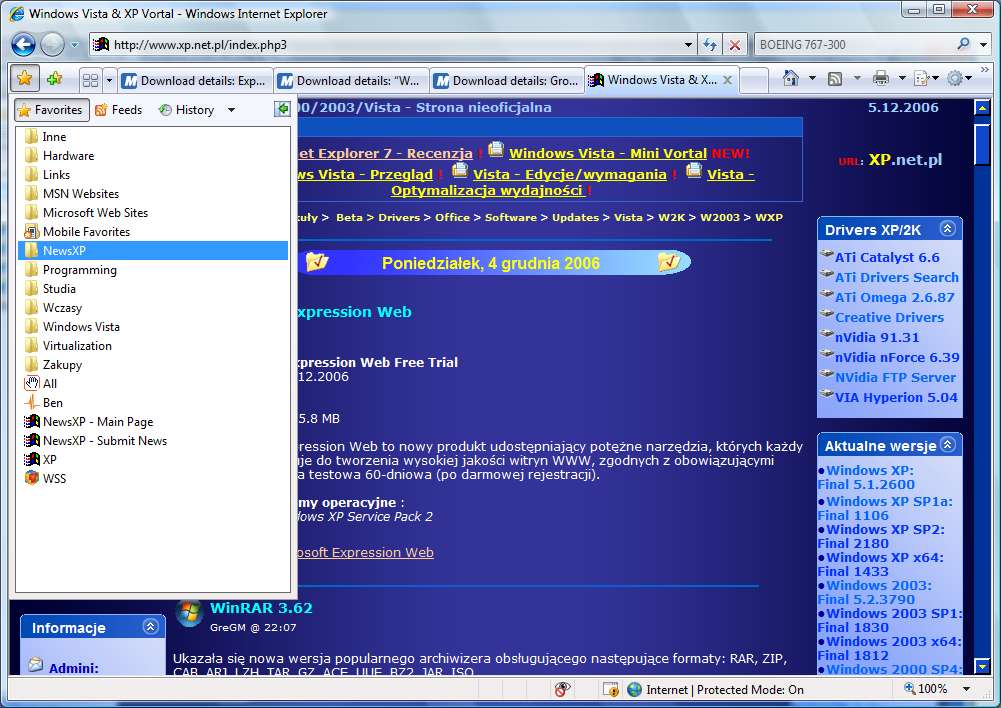Open the Quick Tabs thumbnail view
Image resolution: width=1001 pixels, height=708 pixels.
(90, 80)
